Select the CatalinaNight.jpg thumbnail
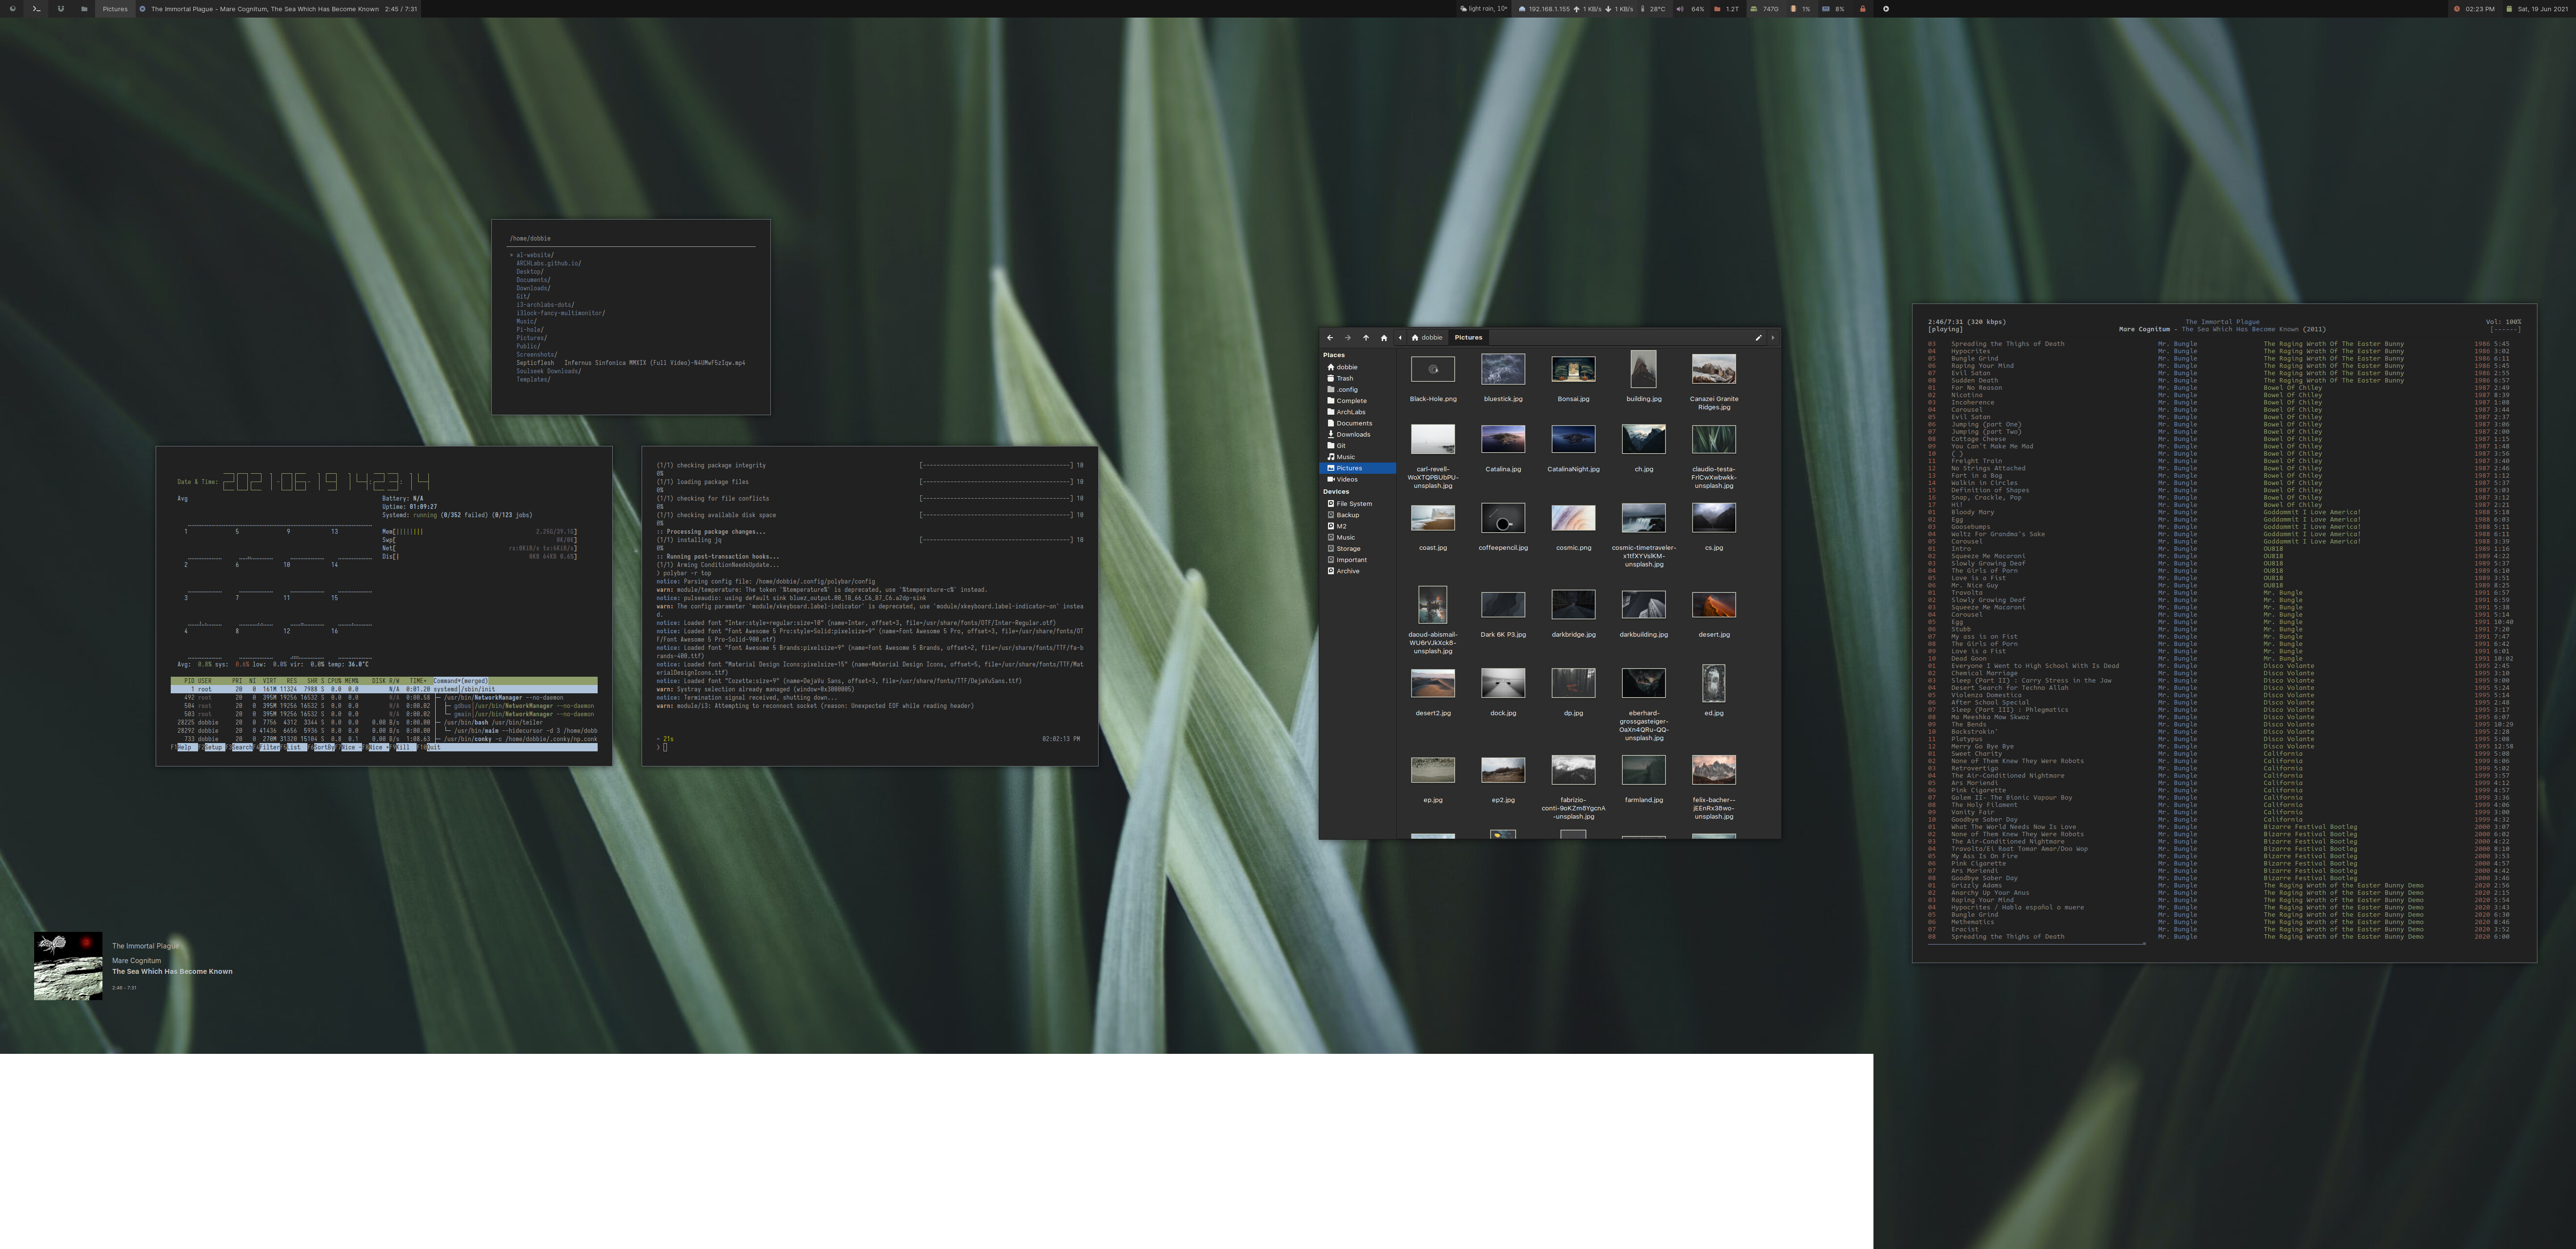This screenshot has height=1249, width=2576. (x=1573, y=439)
